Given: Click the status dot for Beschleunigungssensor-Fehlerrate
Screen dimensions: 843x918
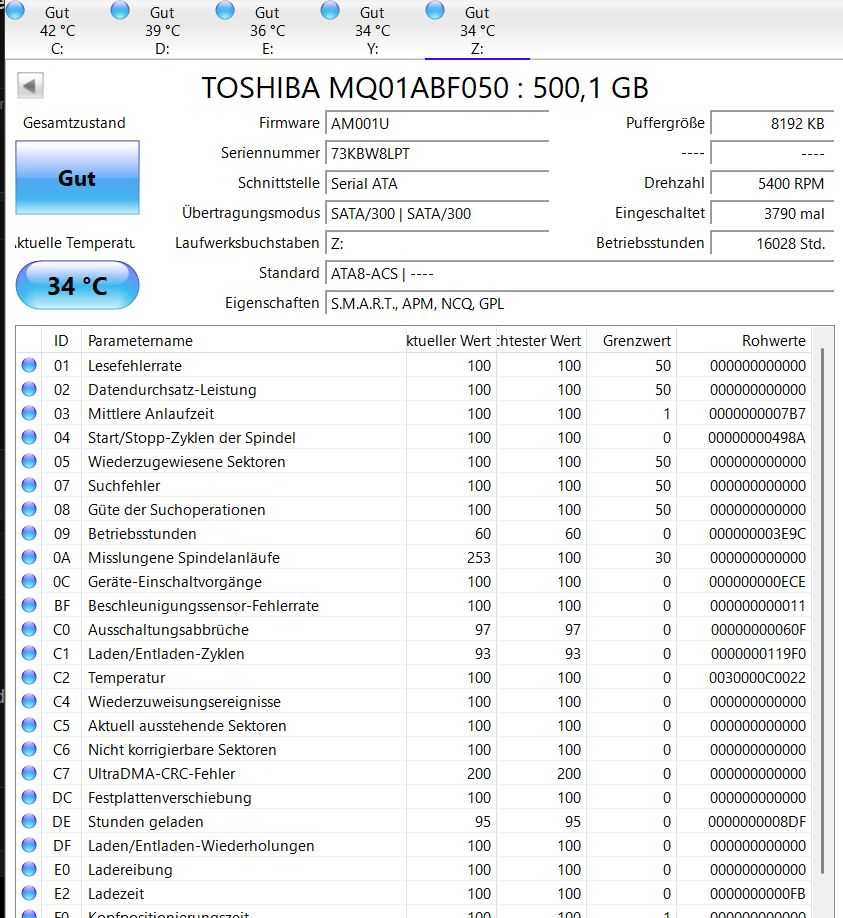Looking at the screenshot, I should tap(29, 605).
